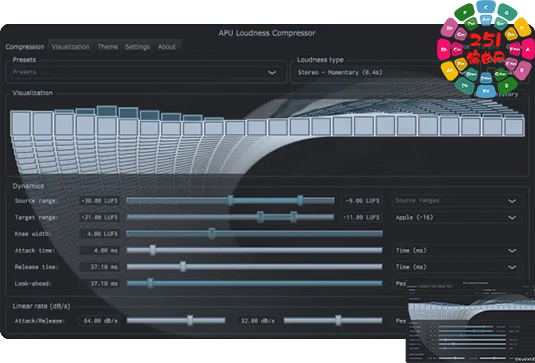This screenshot has height=363, width=535.
Task: Click the Release time slider handle
Action: pyautogui.click(x=183, y=267)
